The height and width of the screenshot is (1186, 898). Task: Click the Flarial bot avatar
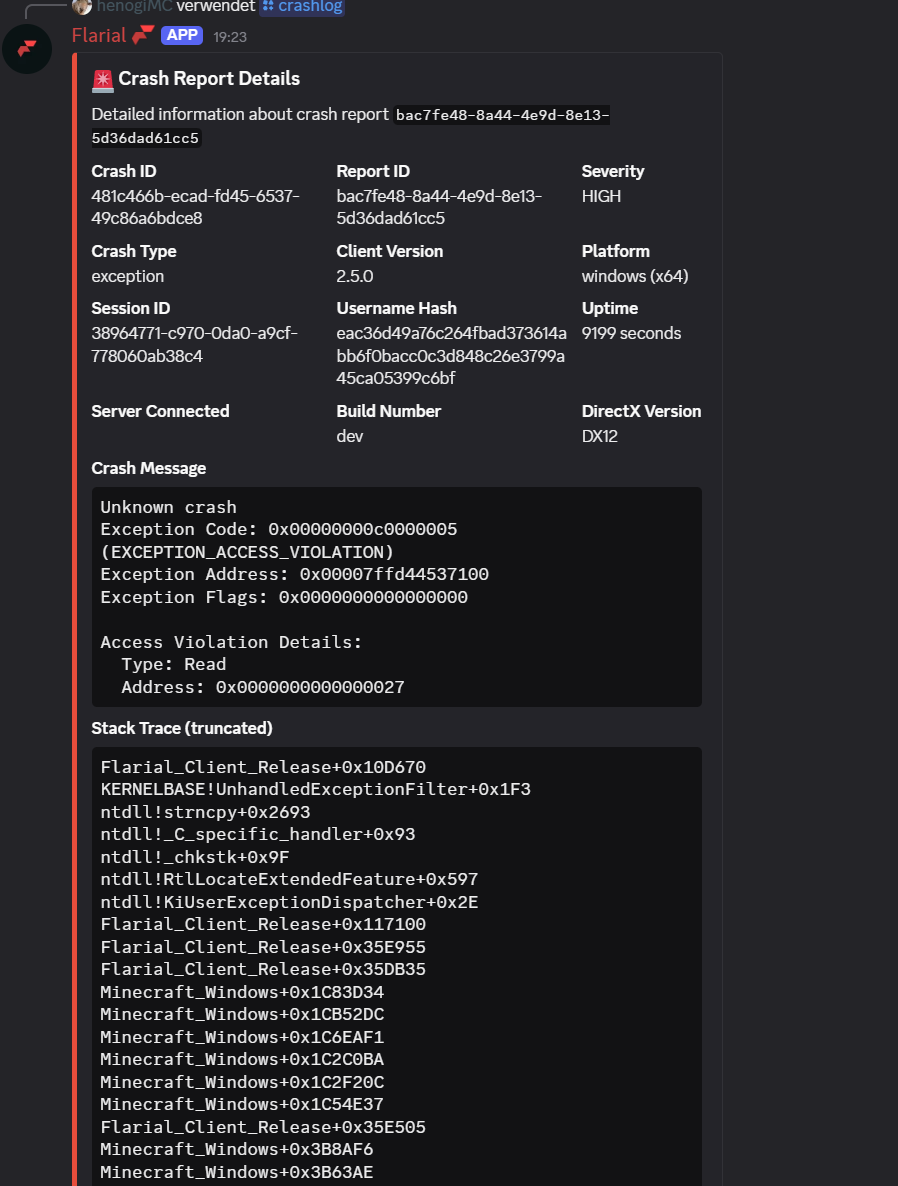click(x=27, y=48)
